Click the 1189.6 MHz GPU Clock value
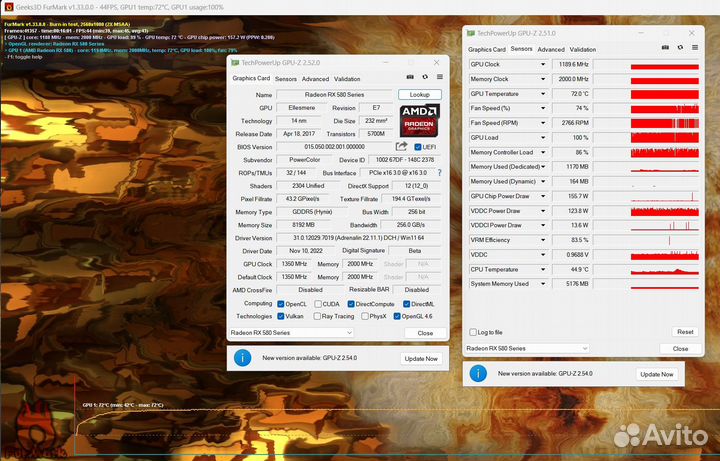The height and width of the screenshot is (461, 720). pos(571,65)
